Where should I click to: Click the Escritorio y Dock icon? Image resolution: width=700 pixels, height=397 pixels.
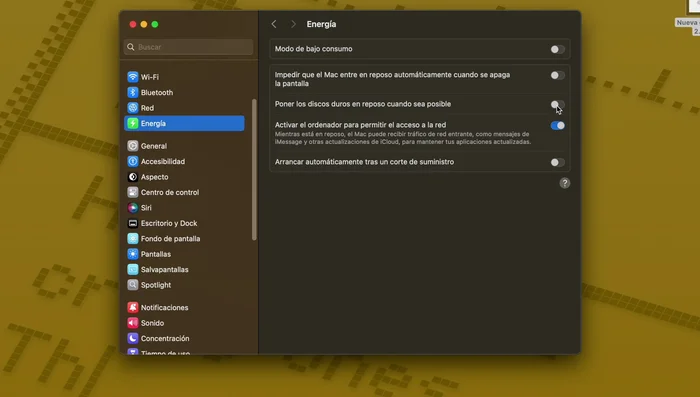[133, 223]
